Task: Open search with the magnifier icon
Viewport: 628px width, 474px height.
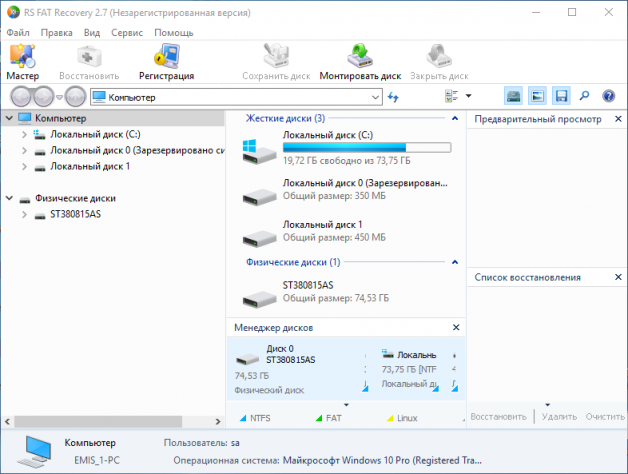Action: [584, 96]
